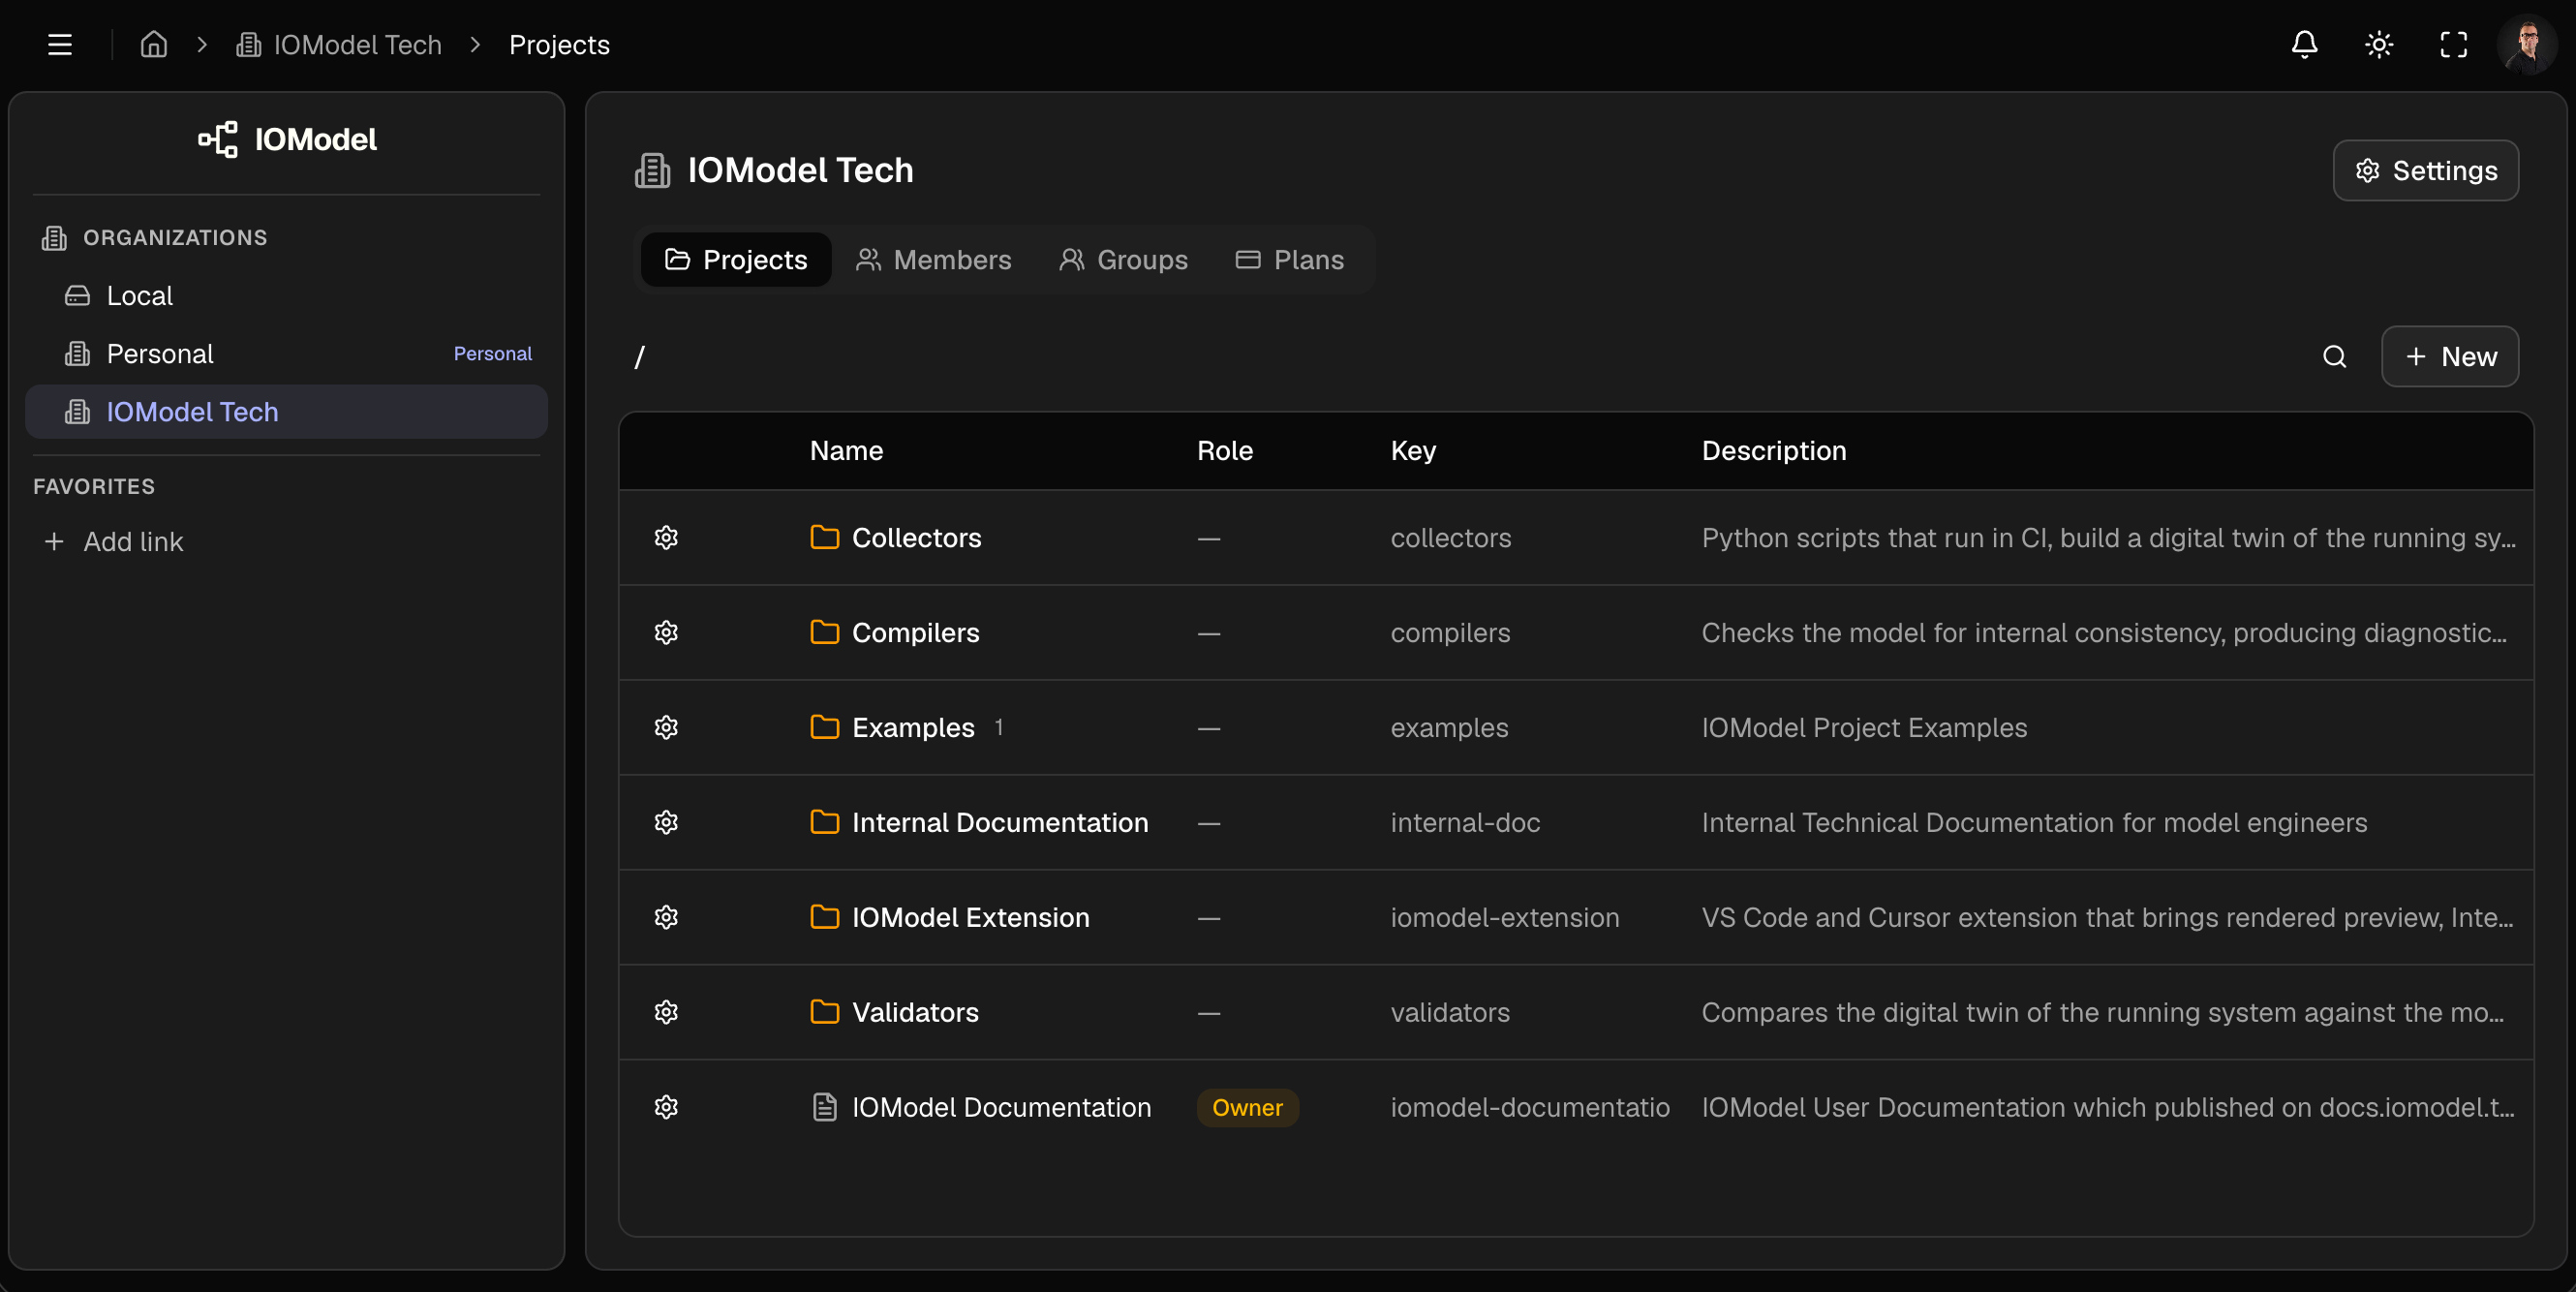Screen dimensions: 2576x1292
Task: Toggle the light theme sun icon
Action: coord(2379,45)
